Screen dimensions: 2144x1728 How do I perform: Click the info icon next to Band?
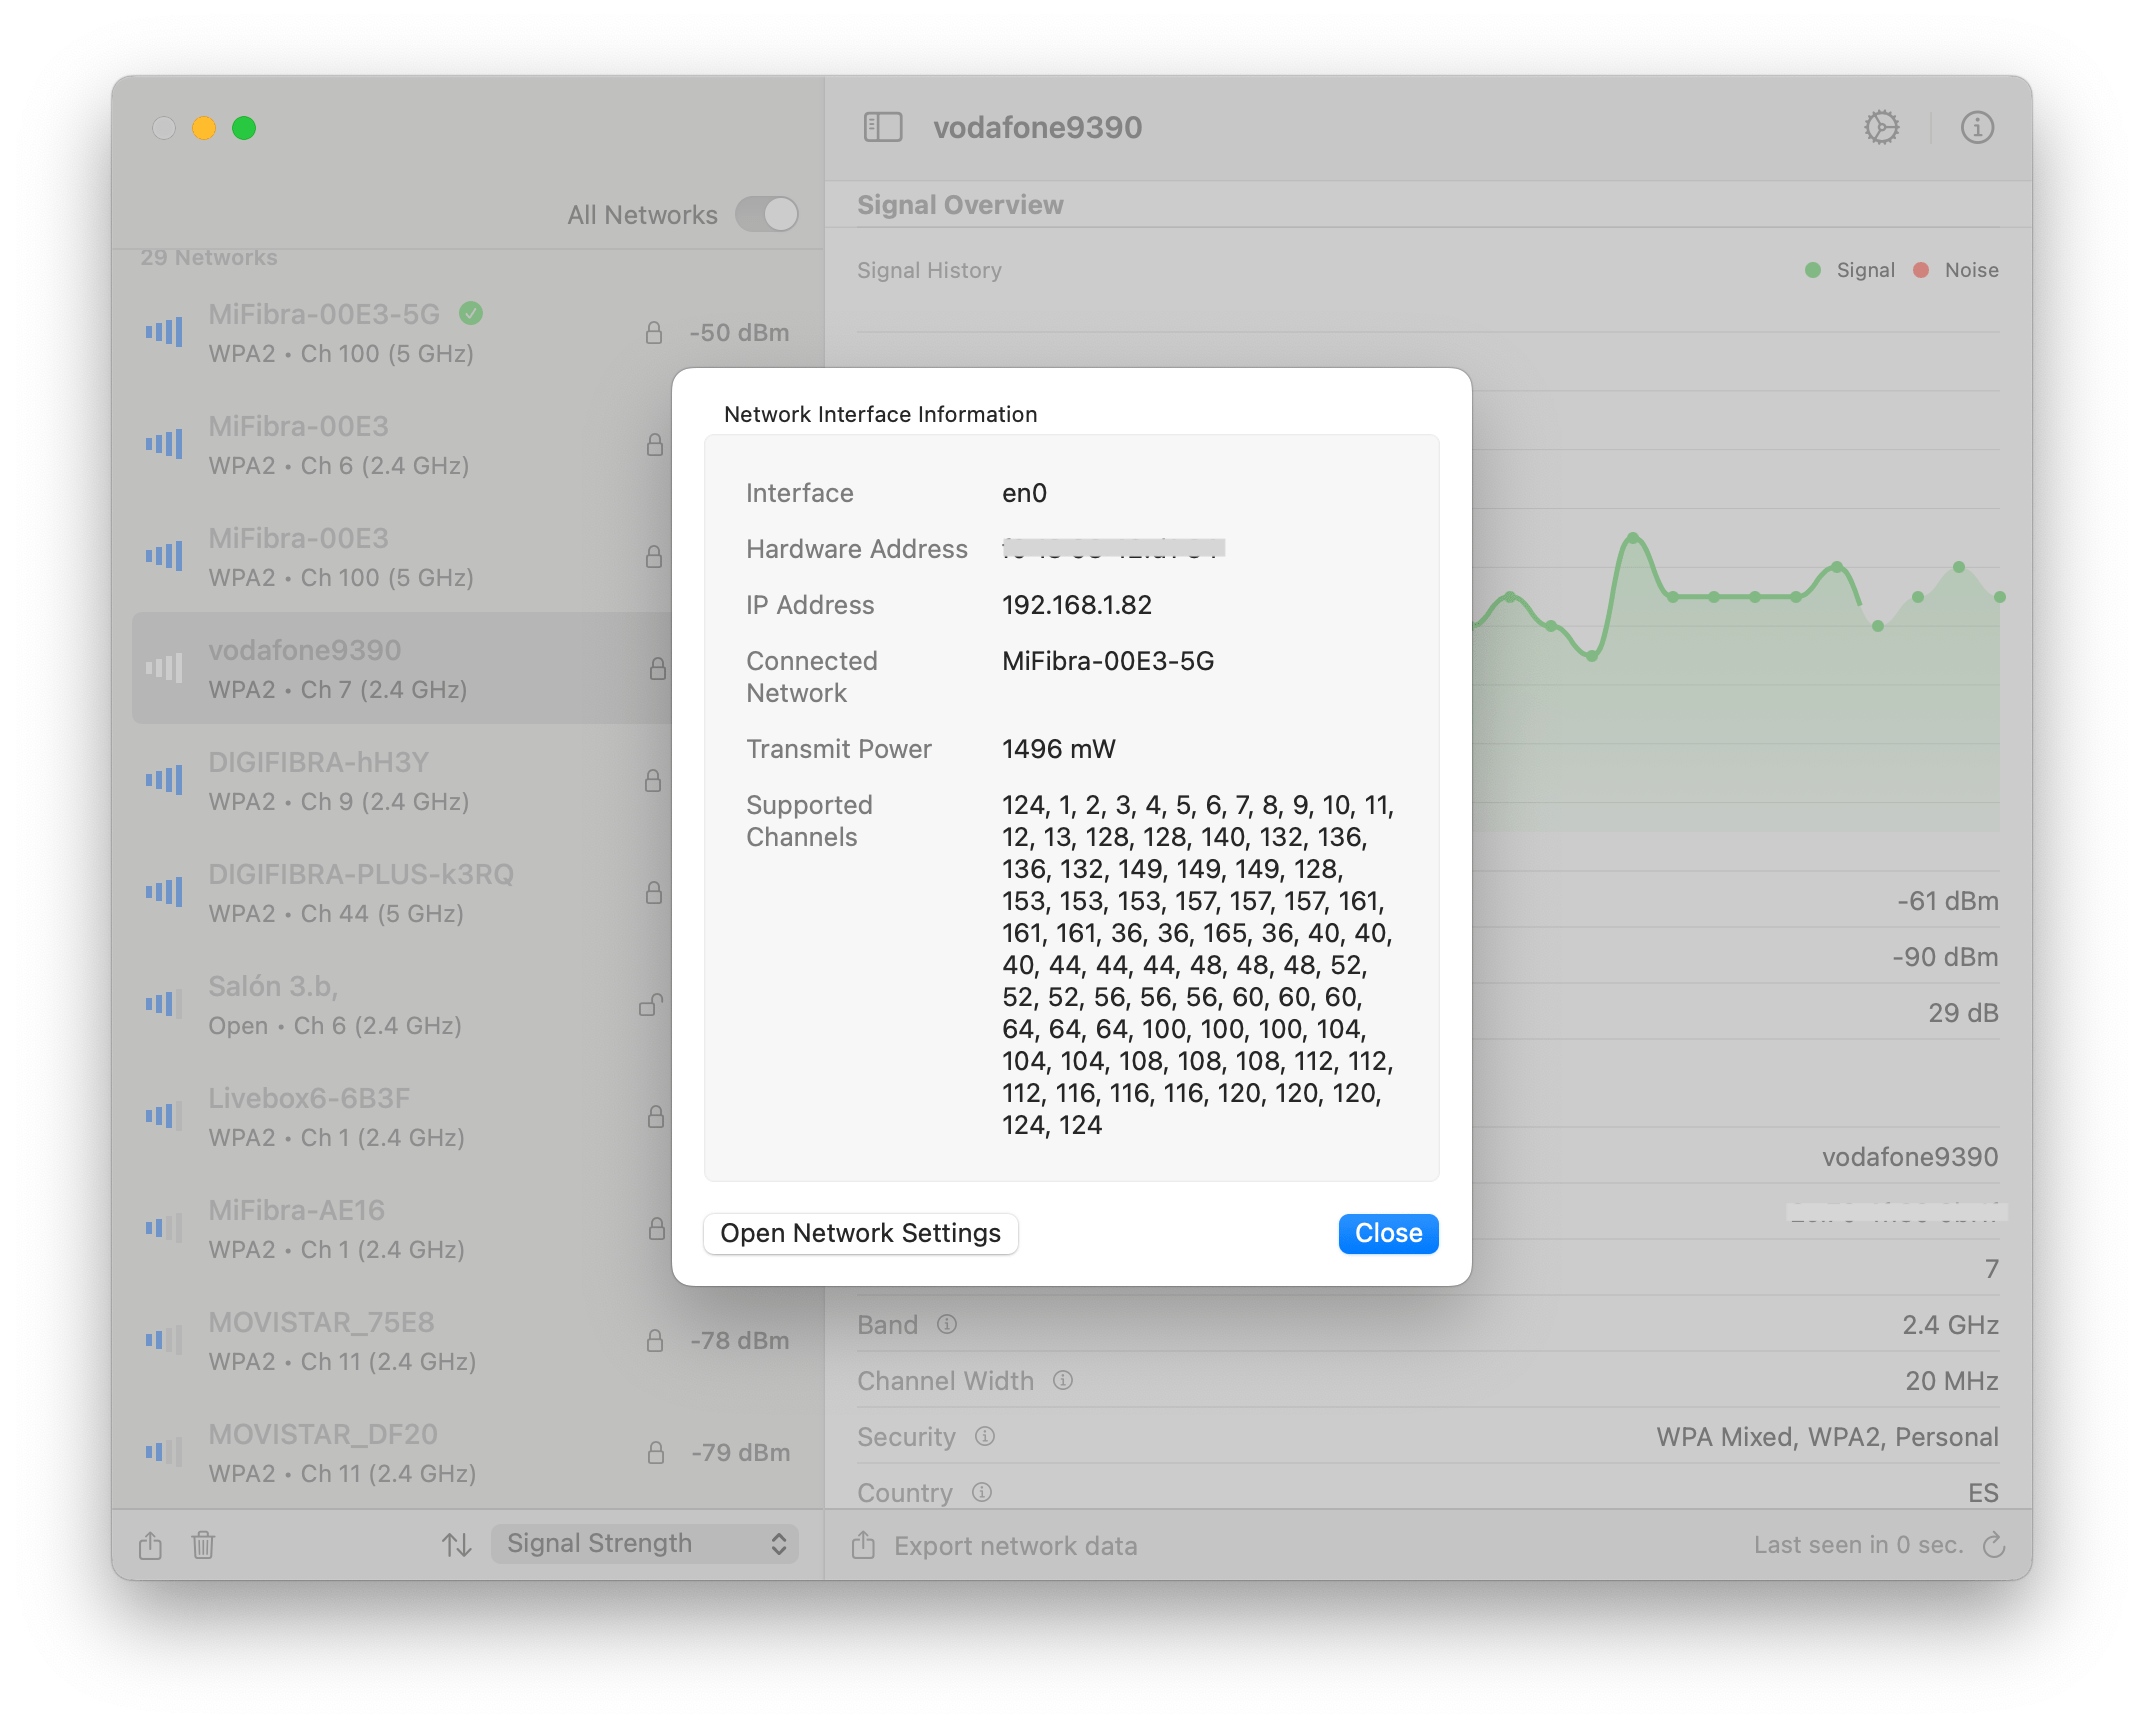point(946,1324)
